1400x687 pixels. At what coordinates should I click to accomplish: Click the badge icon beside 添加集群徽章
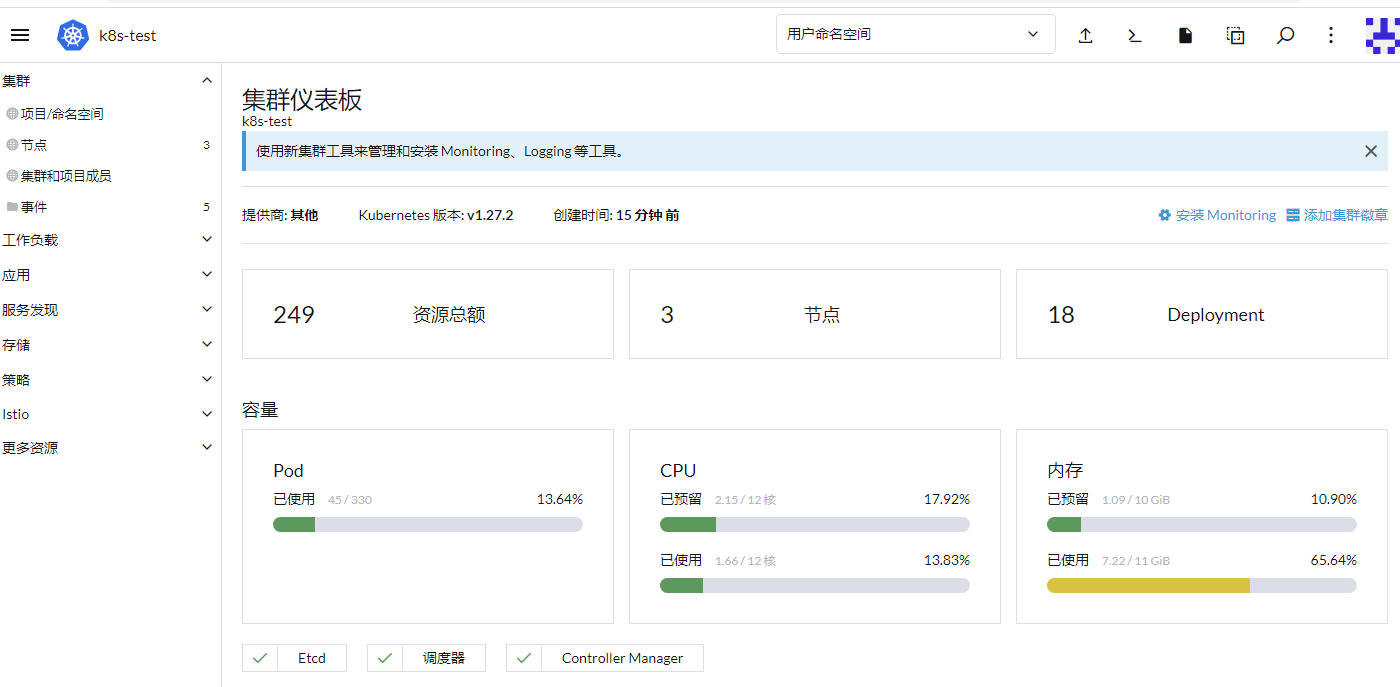coord(1293,215)
